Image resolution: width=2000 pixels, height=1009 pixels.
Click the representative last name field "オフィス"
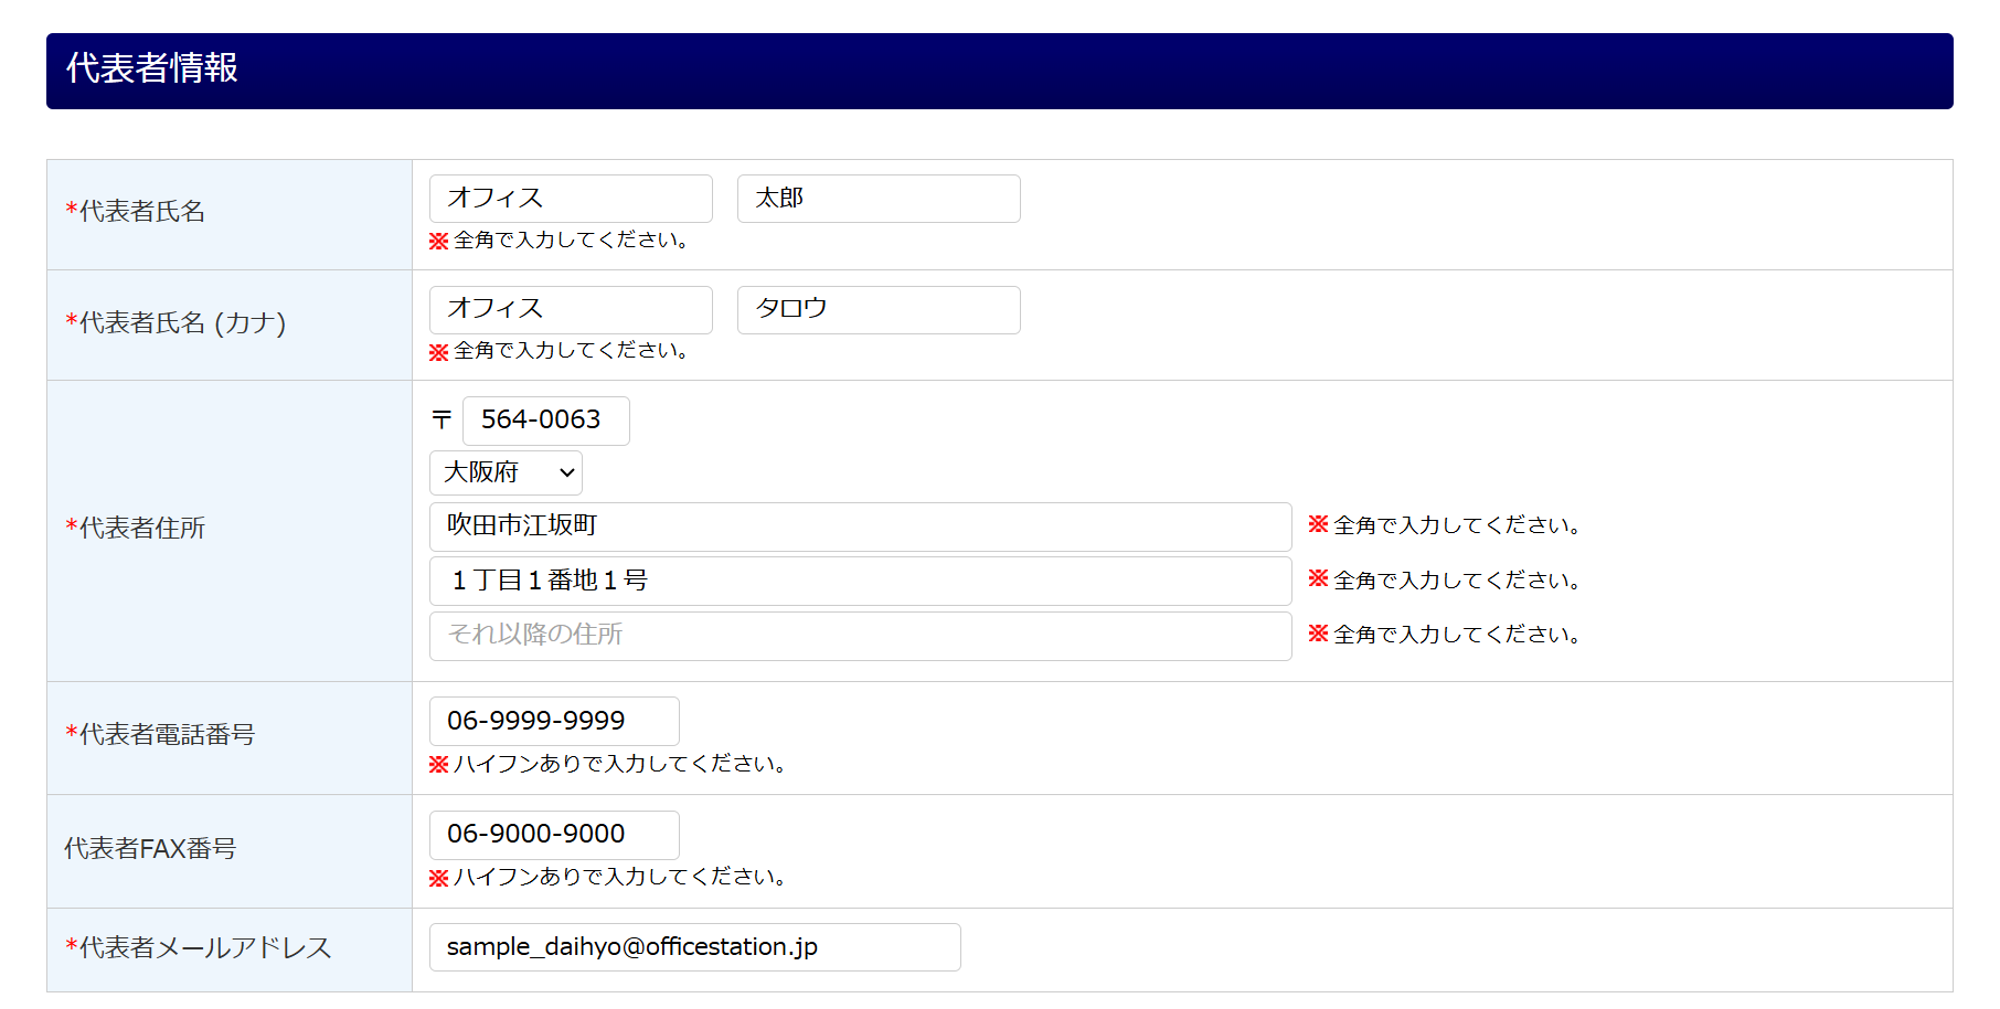(570, 198)
